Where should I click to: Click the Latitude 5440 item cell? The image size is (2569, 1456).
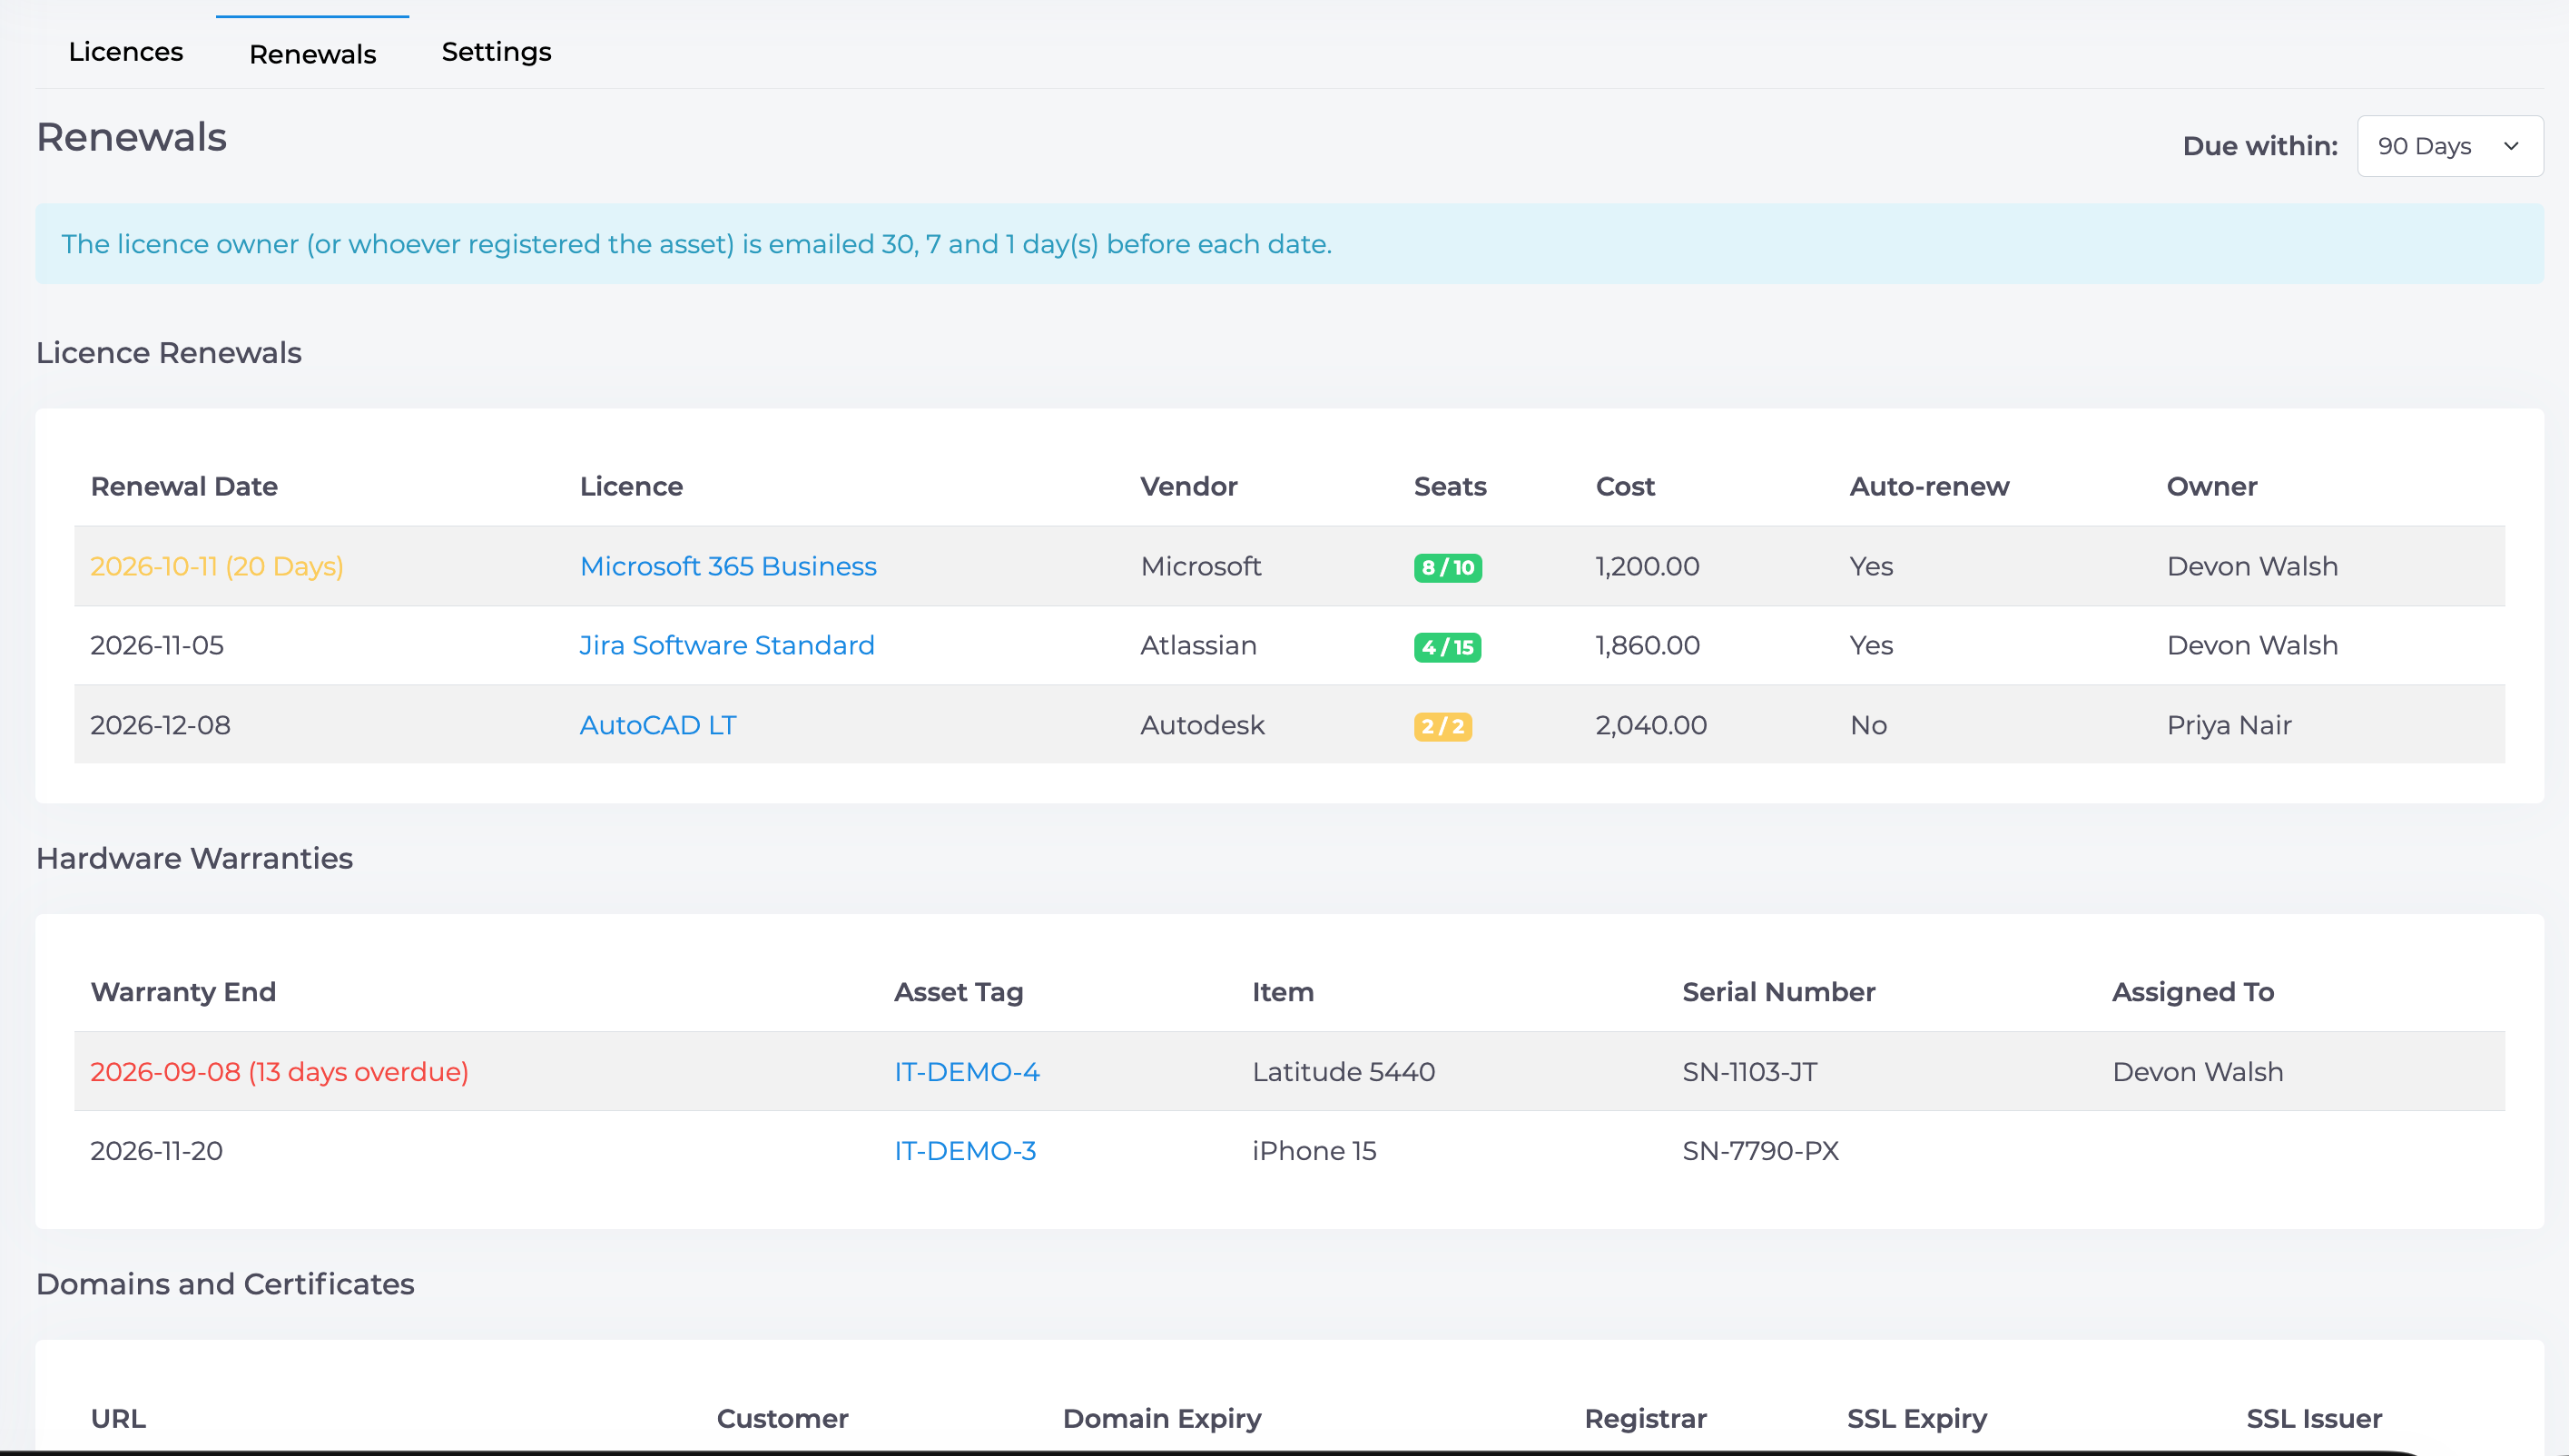coord(1343,1071)
